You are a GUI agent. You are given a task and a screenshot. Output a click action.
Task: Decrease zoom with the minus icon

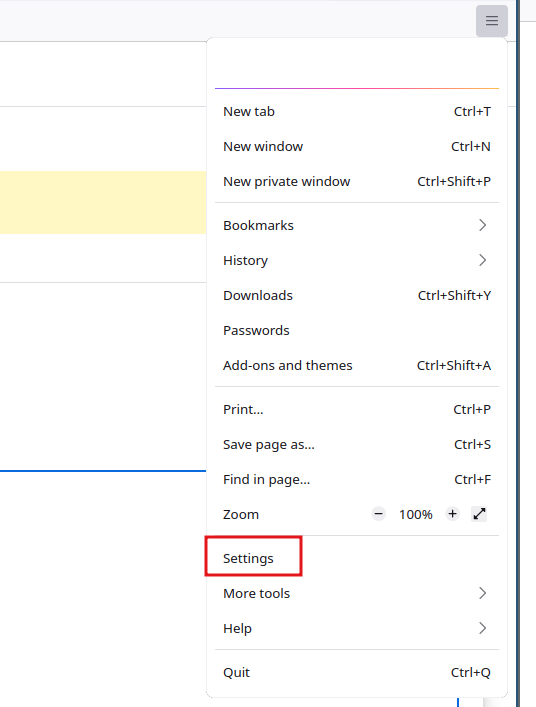point(379,514)
